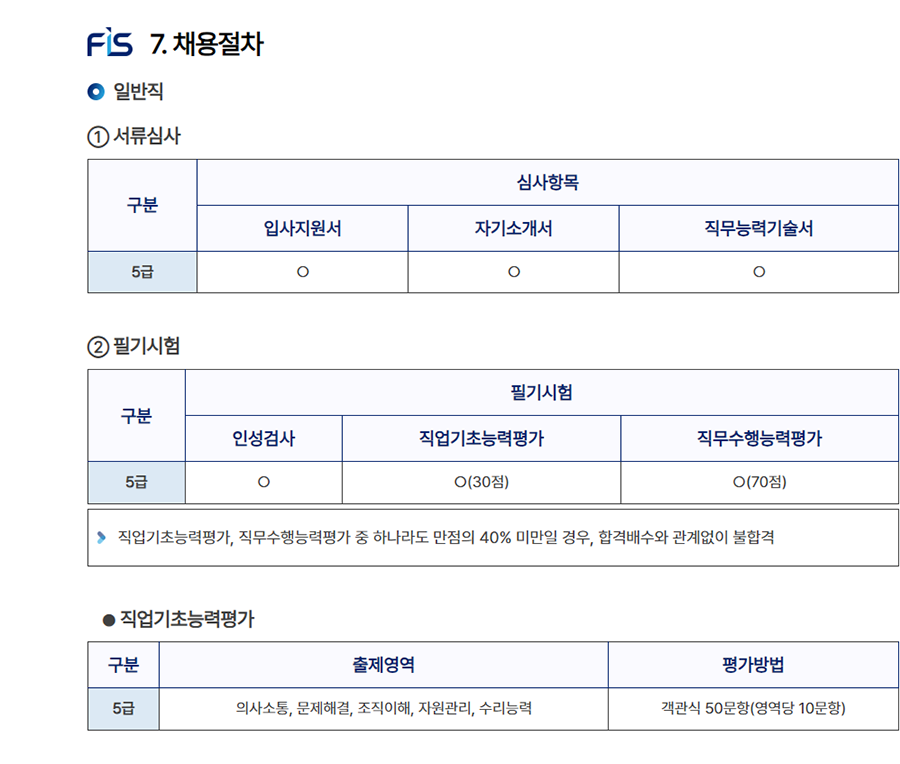Click the blue chevron in the note box

pyautogui.click(x=102, y=538)
